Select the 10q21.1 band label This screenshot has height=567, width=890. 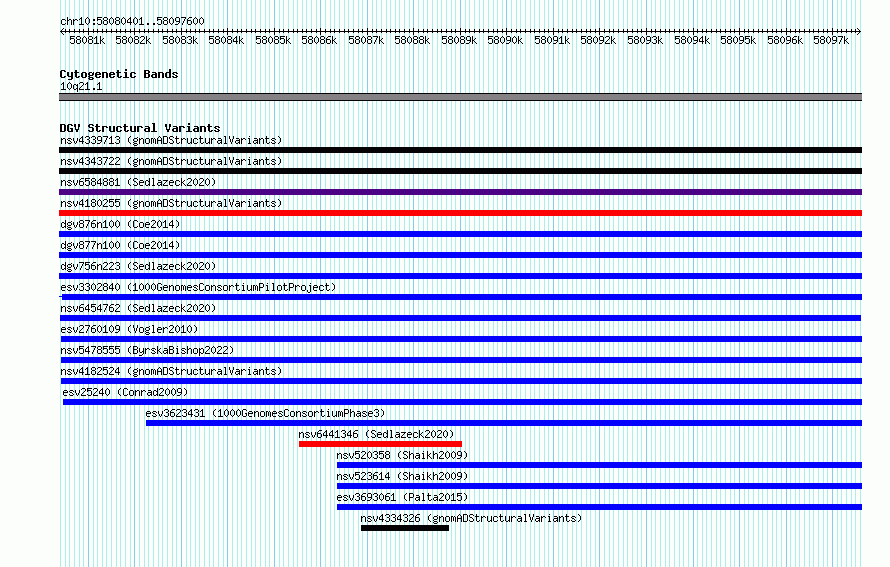tap(81, 86)
